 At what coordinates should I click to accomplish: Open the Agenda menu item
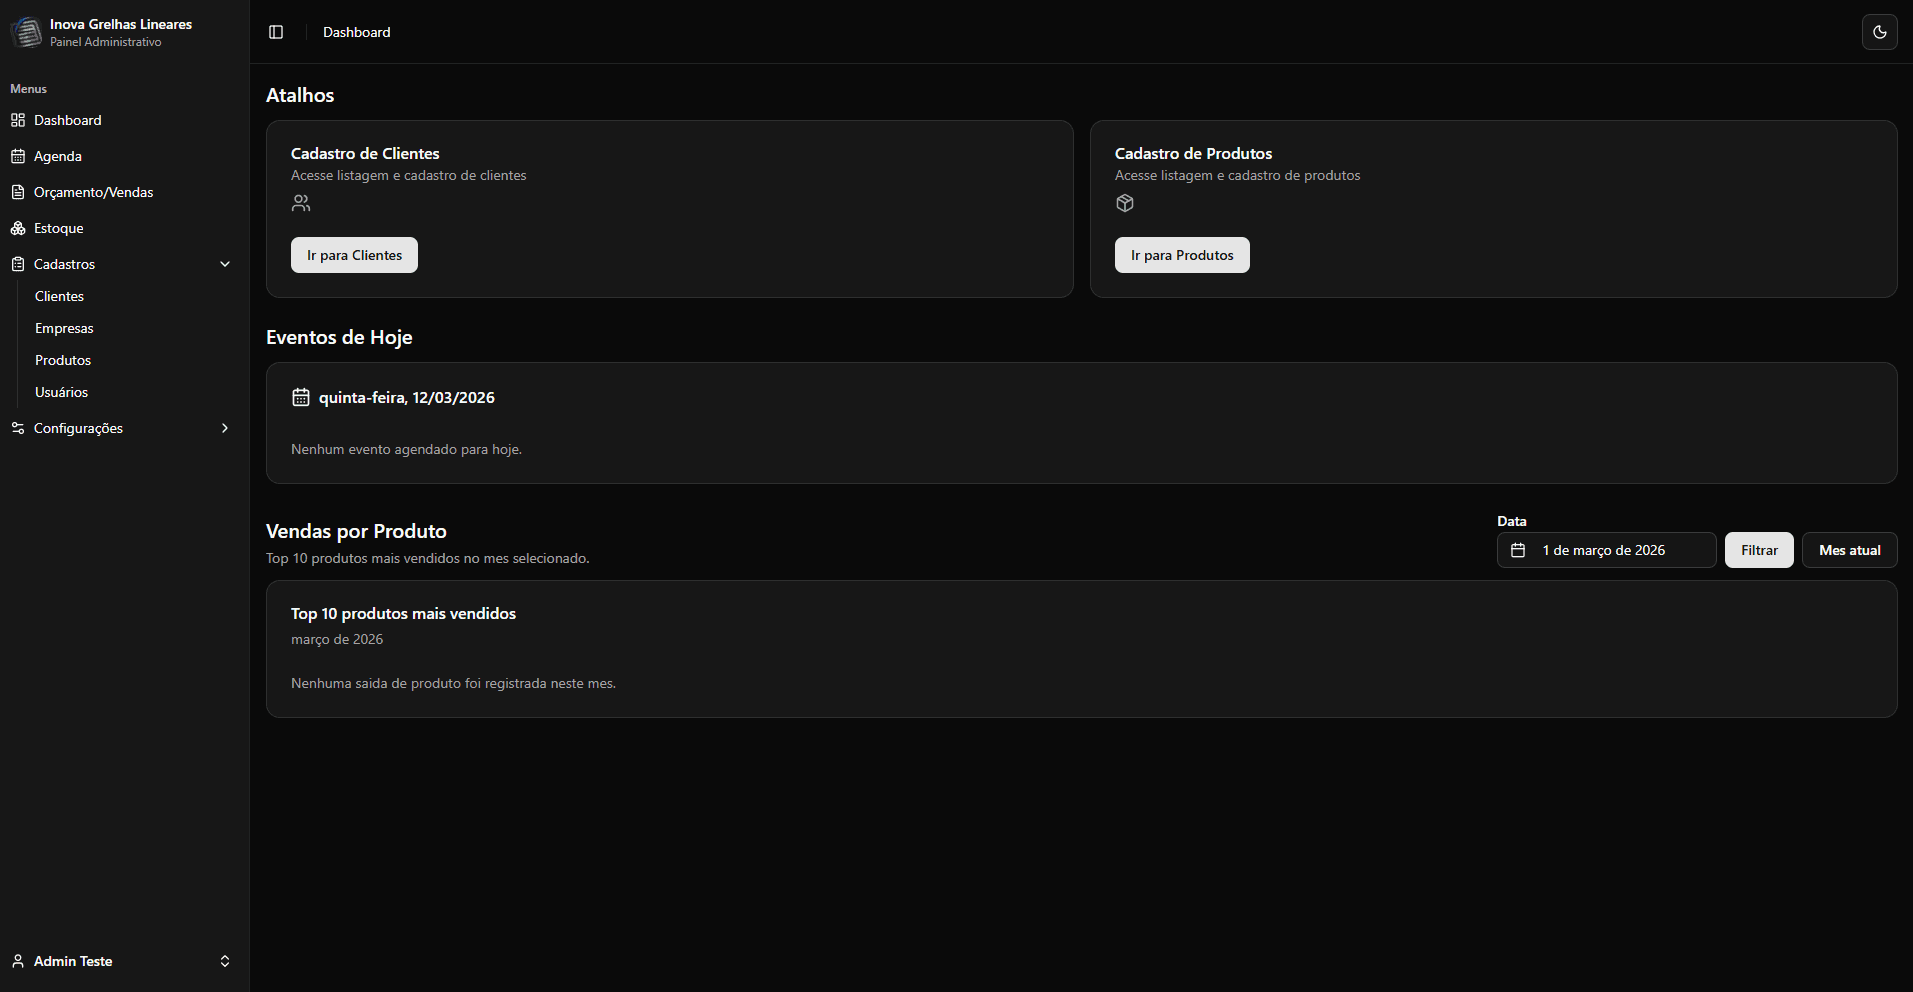(x=57, y=156)
